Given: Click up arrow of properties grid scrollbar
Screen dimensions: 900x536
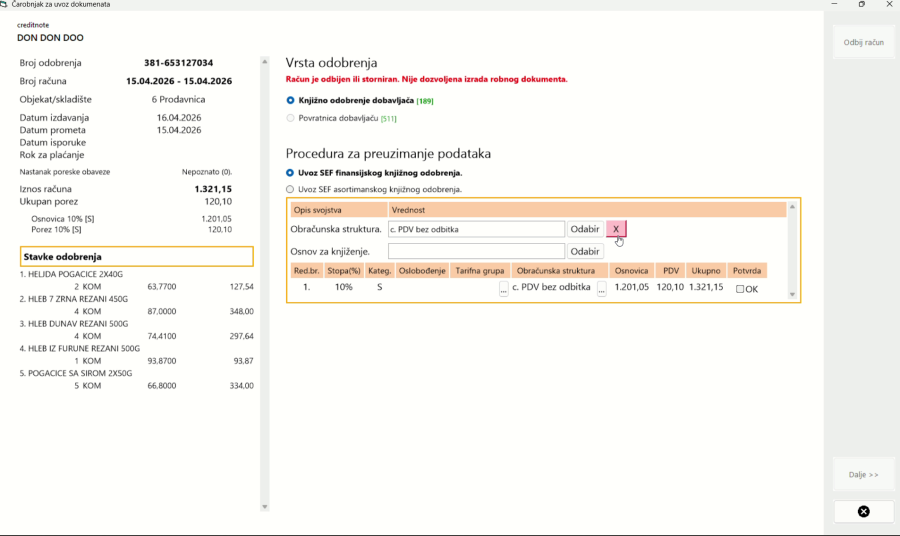Looking at the screenshot, I should coord(793,207).
